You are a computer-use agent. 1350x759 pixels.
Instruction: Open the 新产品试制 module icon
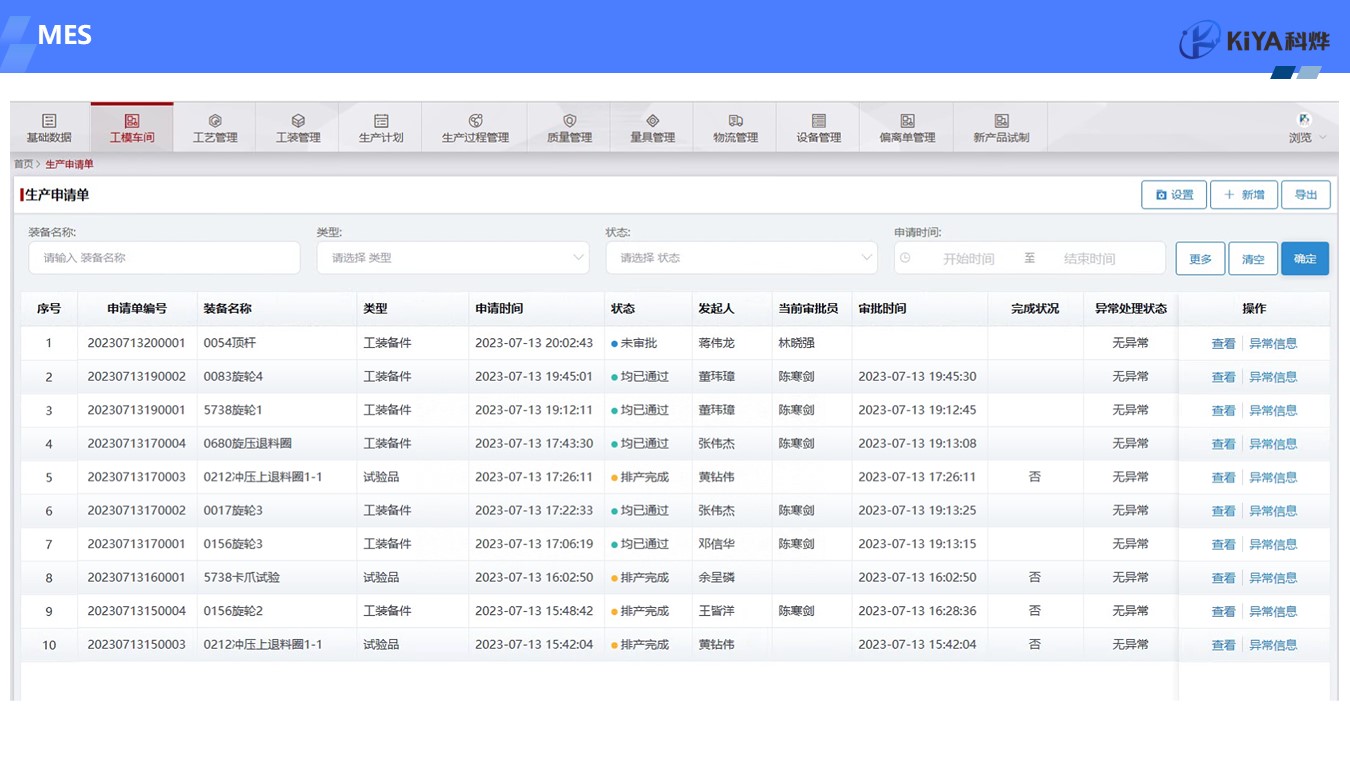(x=1001, y=121)
